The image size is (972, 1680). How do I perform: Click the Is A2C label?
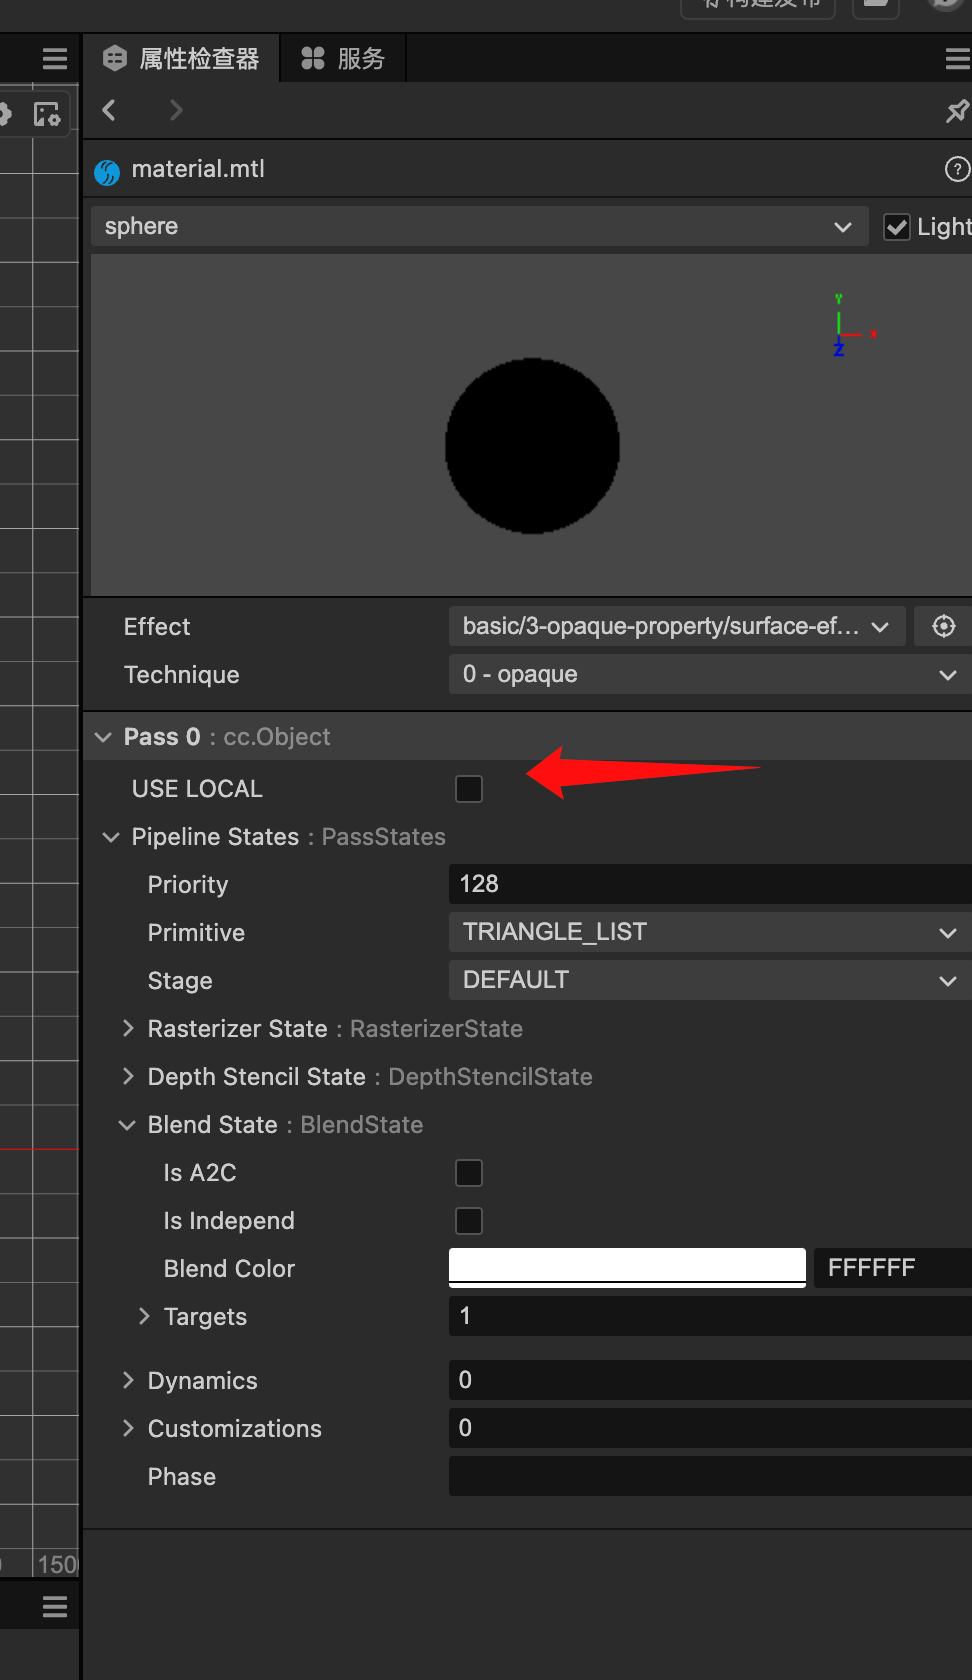click(200, 1173)
